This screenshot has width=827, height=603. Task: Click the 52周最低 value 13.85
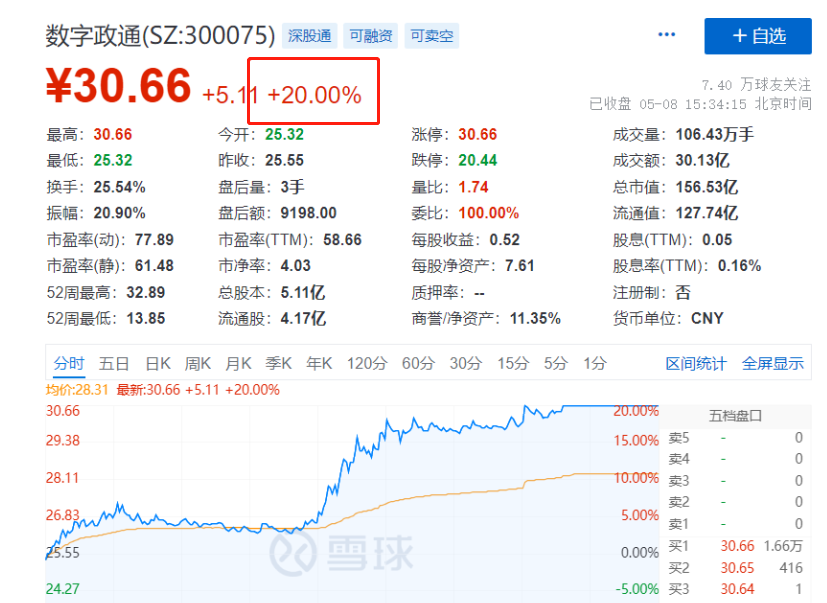(146, 319)
